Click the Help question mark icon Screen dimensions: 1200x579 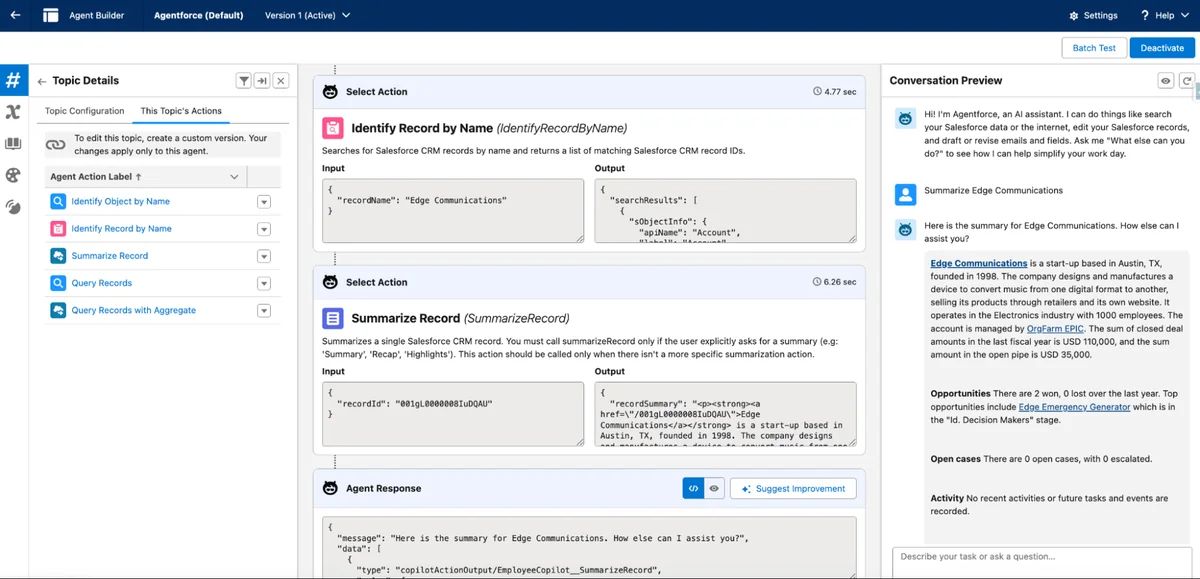1145,15
